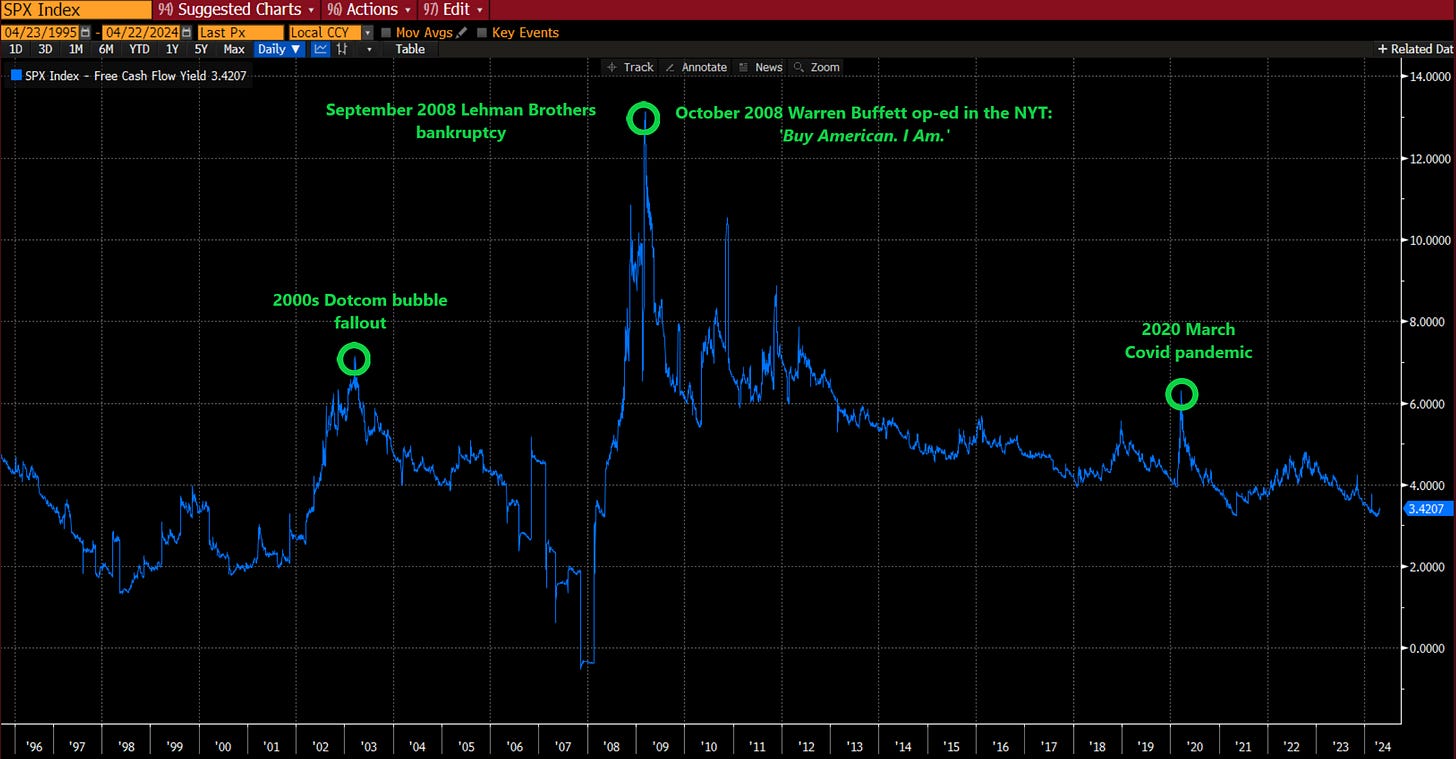This screenshot has width=1456, height=759.
Task: Click the Related Data button
Action: click(x=1416, y=49)
